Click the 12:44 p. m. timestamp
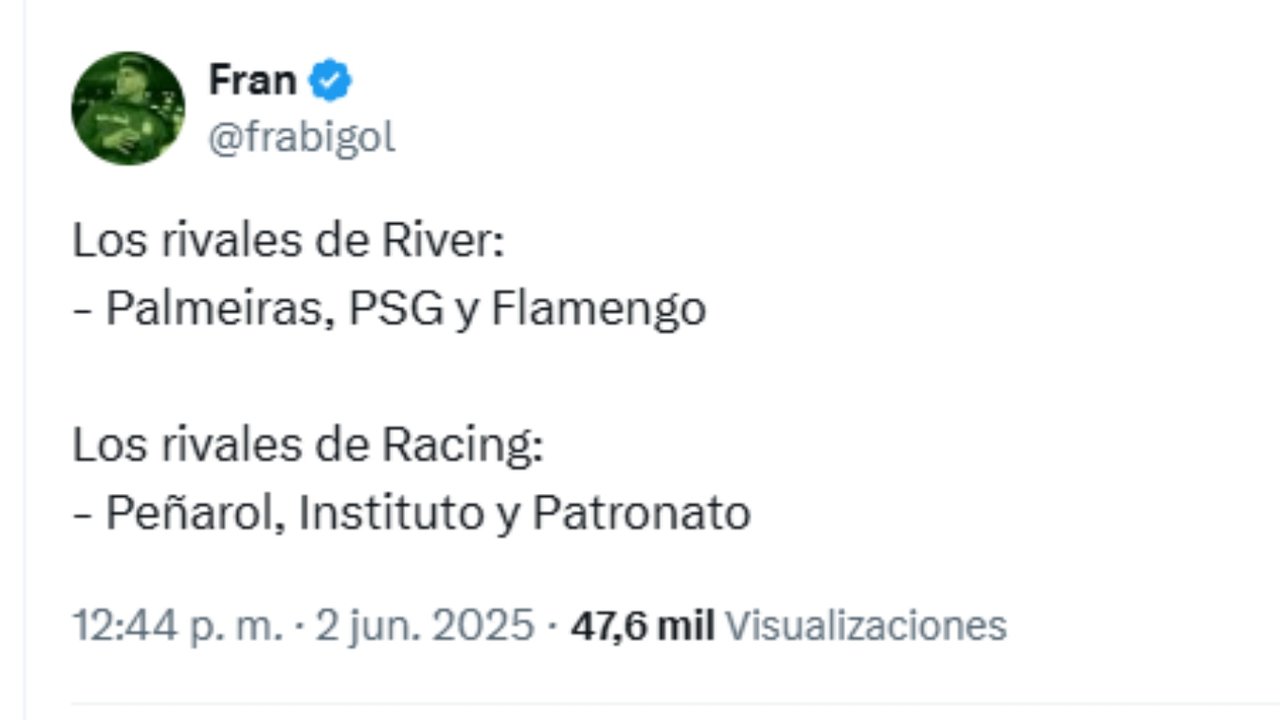This screenshot has height=720, width=1280. tap(178, 626)
